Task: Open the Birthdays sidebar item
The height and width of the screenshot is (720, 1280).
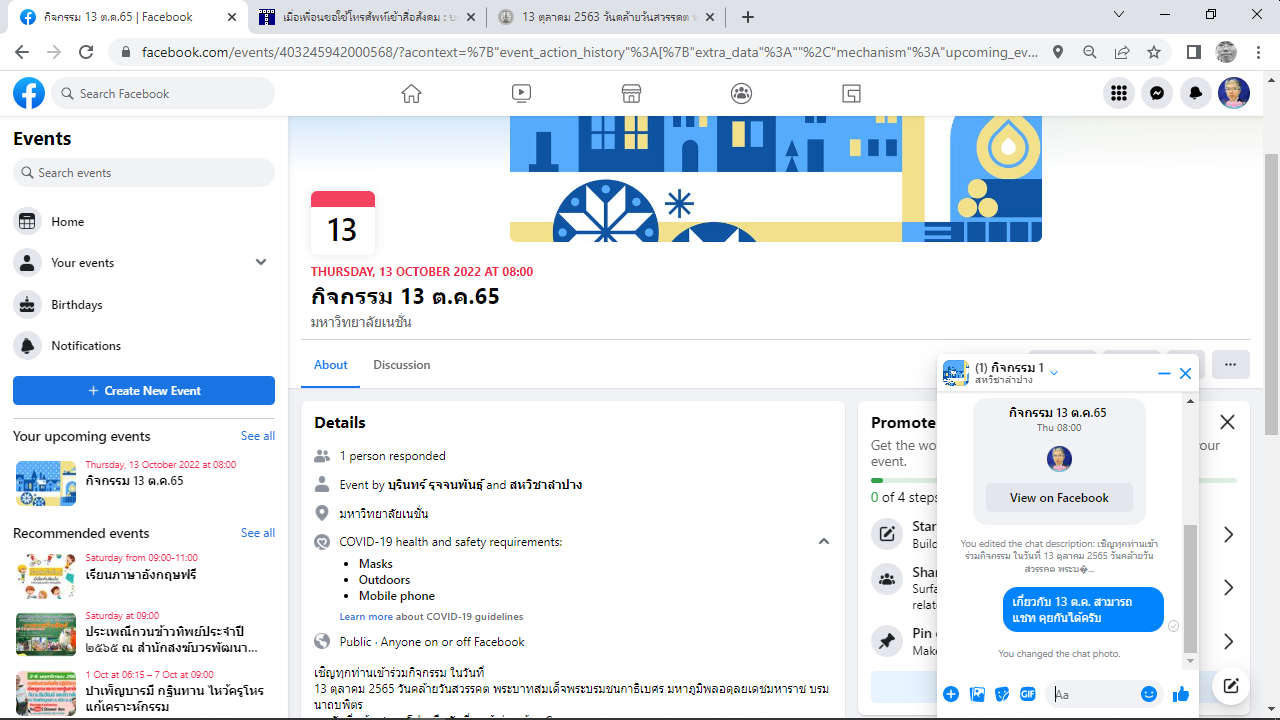Action: 144,305
